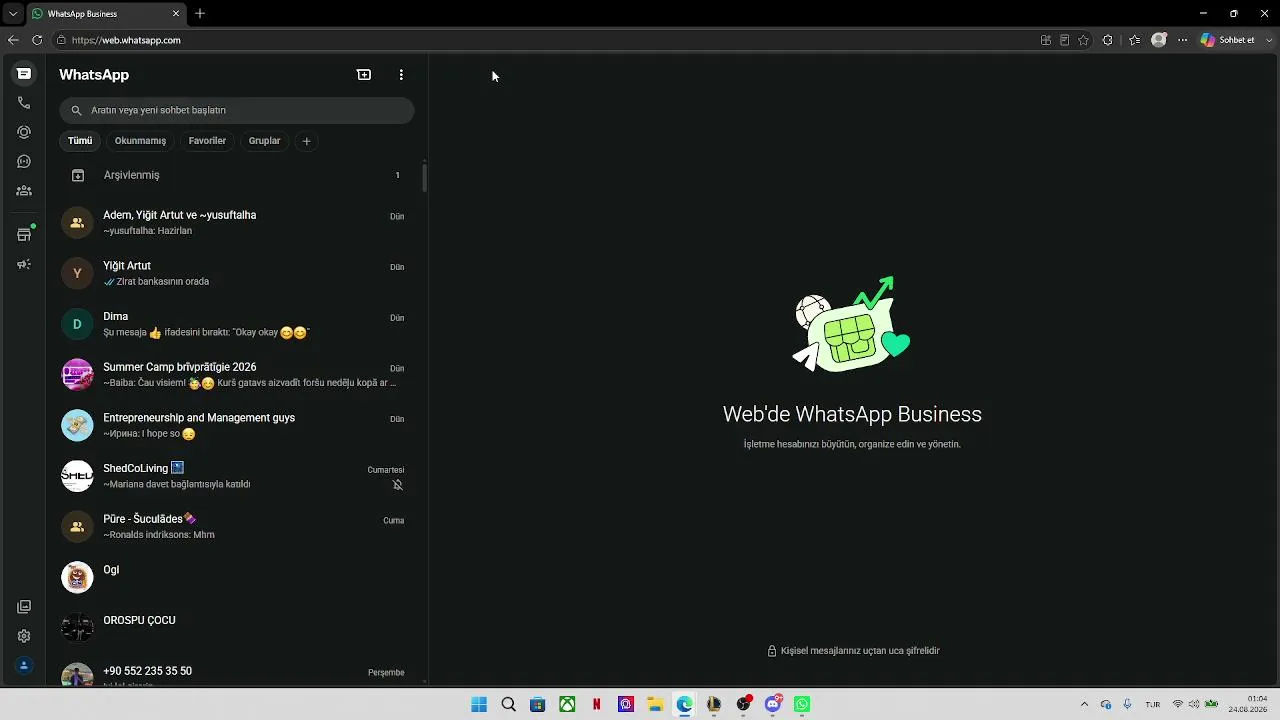1280x720 pixels.
Task: Click the search or new chat field
Action: point(236,110)
